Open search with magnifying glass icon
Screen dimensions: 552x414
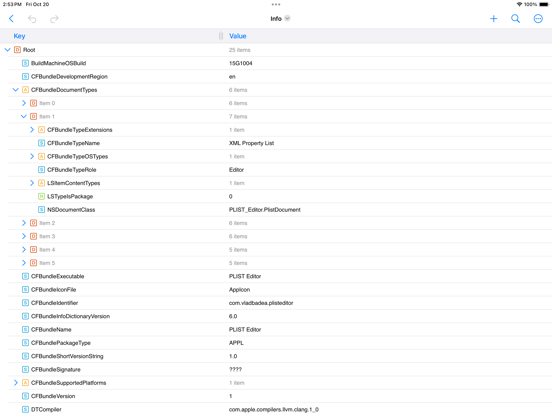(515, 19)
